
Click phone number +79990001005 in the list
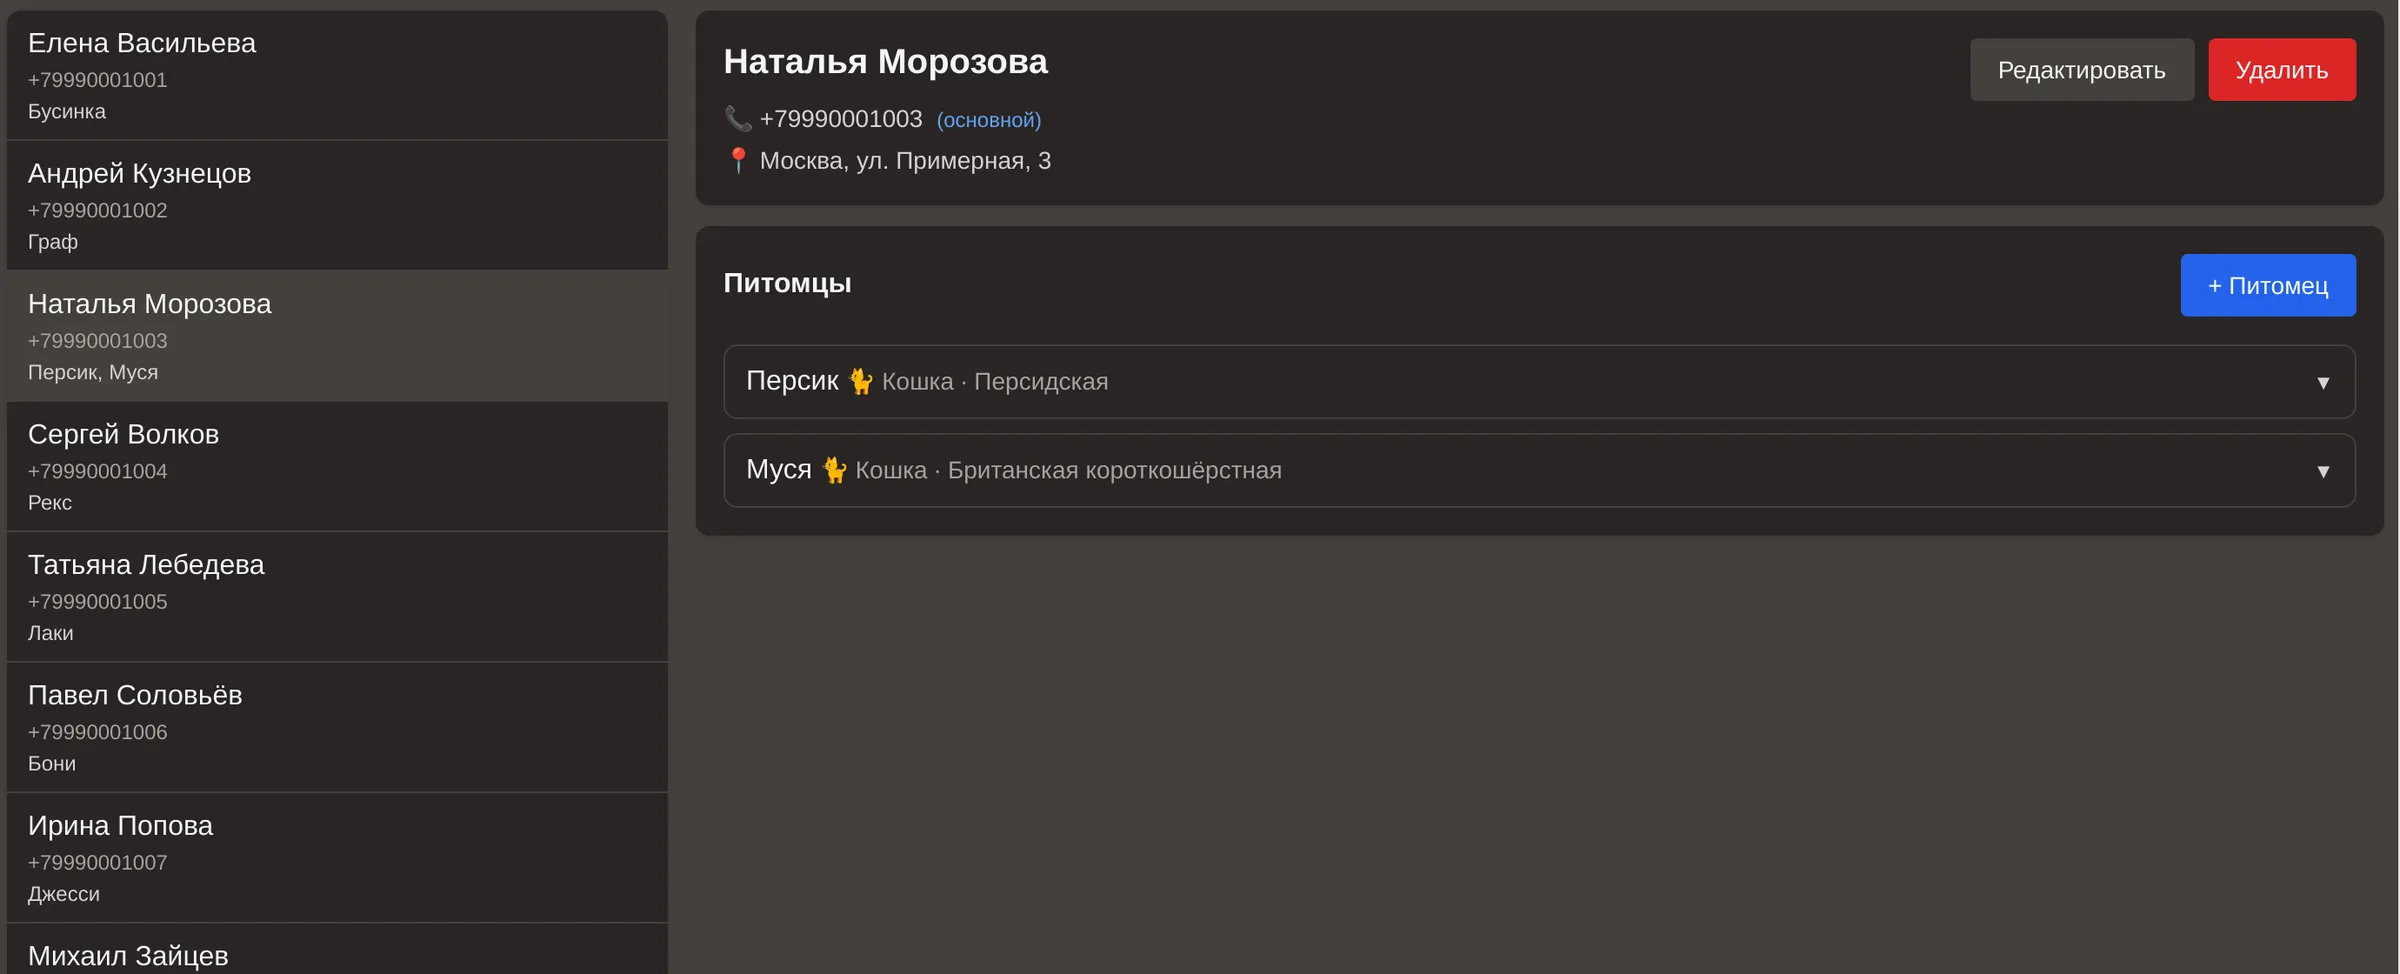click(98, 602)
